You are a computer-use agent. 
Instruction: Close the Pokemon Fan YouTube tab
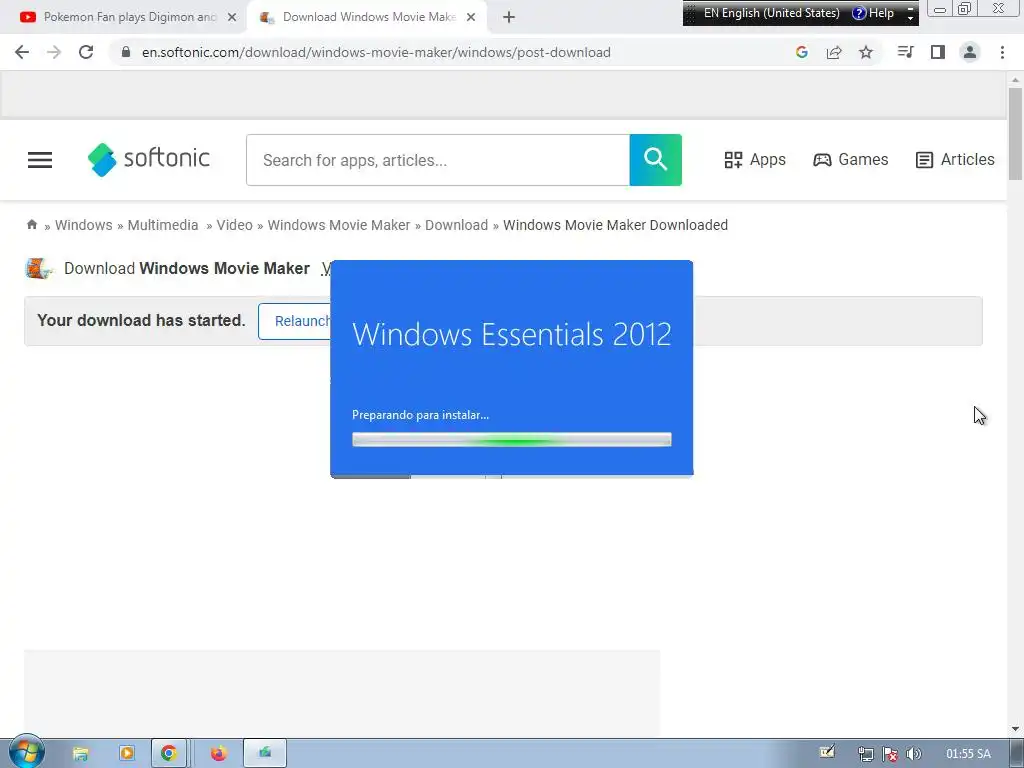(232, 17)
